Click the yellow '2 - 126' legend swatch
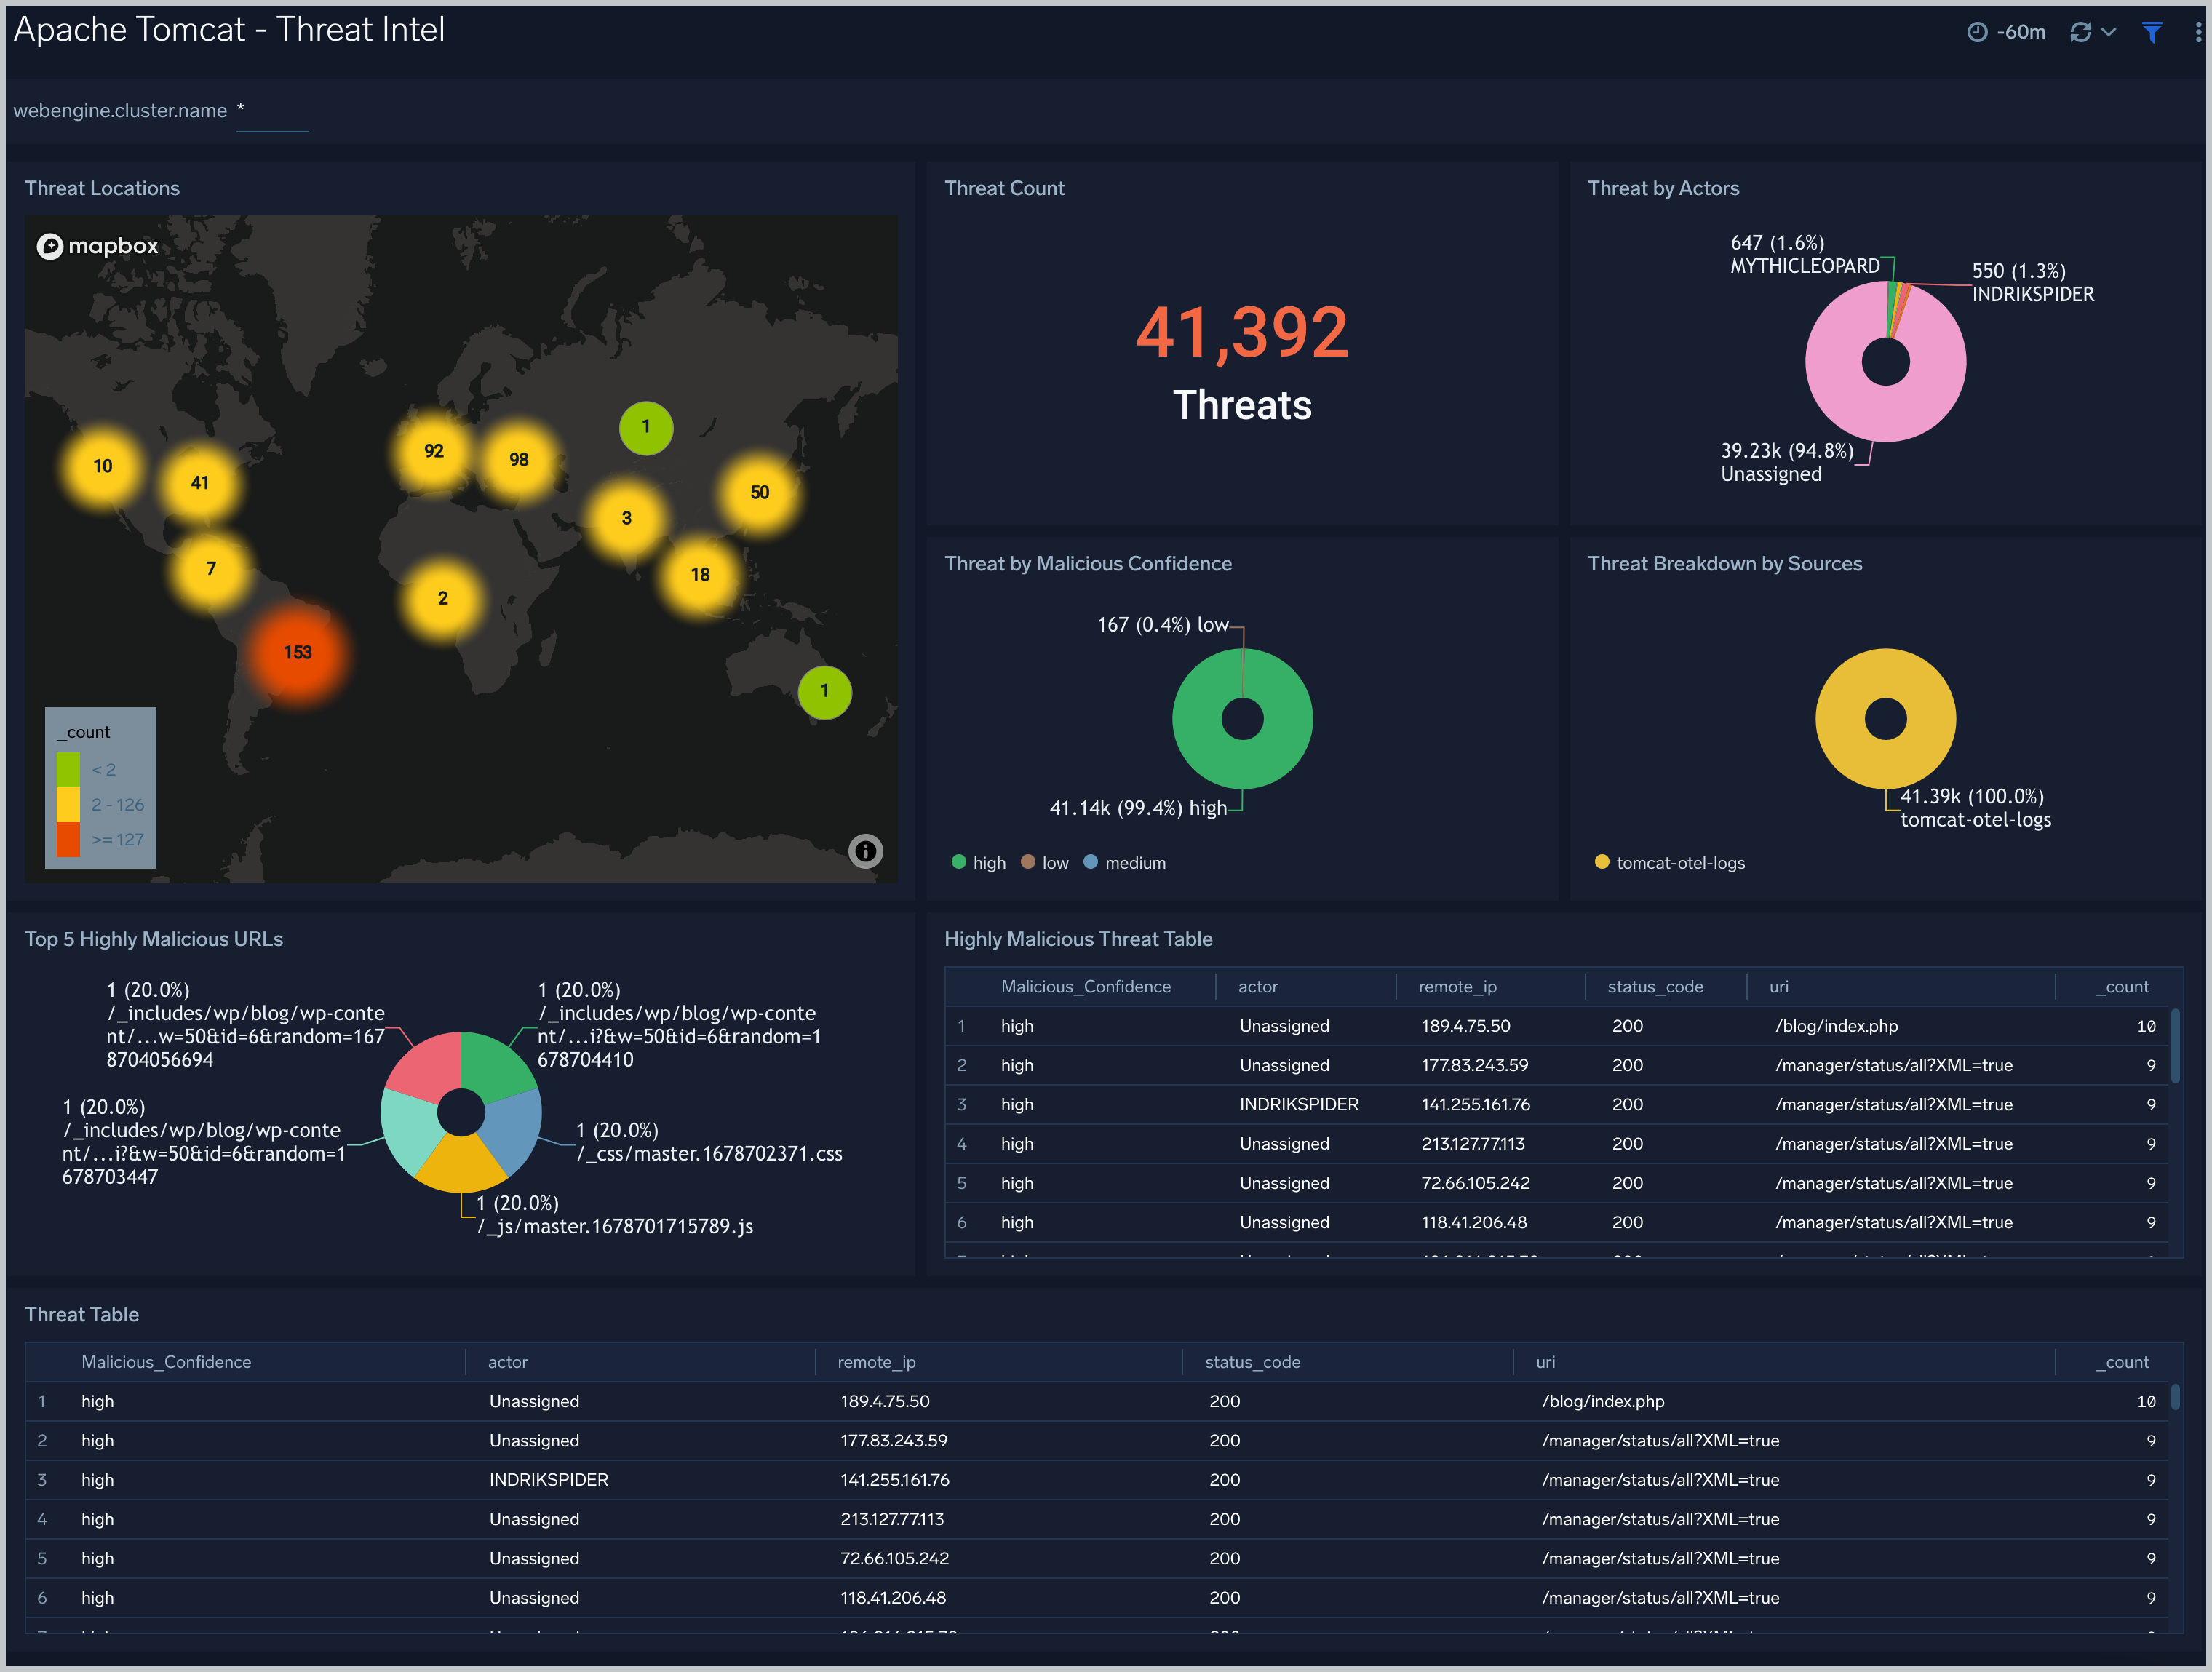This screenshot has height=1672, width=2212. (x=68, y=804)
